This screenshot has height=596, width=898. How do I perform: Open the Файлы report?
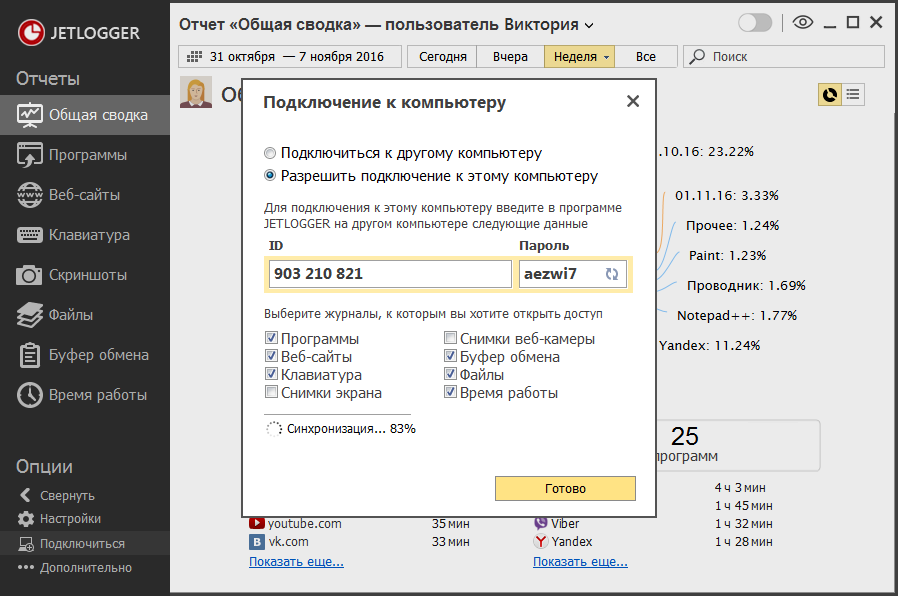85,315
